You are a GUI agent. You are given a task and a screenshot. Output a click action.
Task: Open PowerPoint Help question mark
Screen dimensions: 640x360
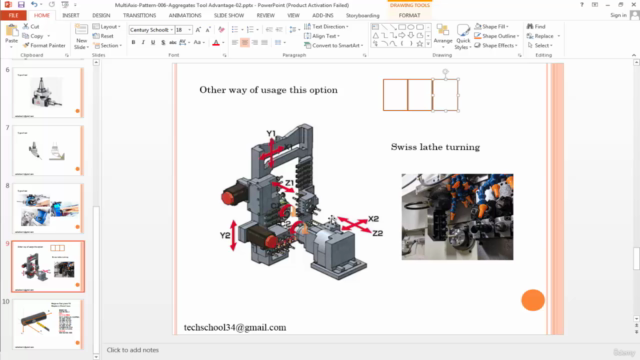(581, 4)
